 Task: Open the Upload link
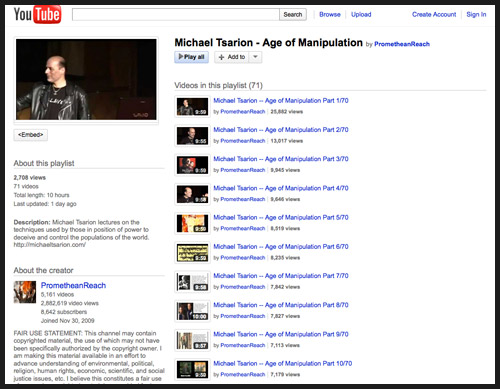pos(361,14)
